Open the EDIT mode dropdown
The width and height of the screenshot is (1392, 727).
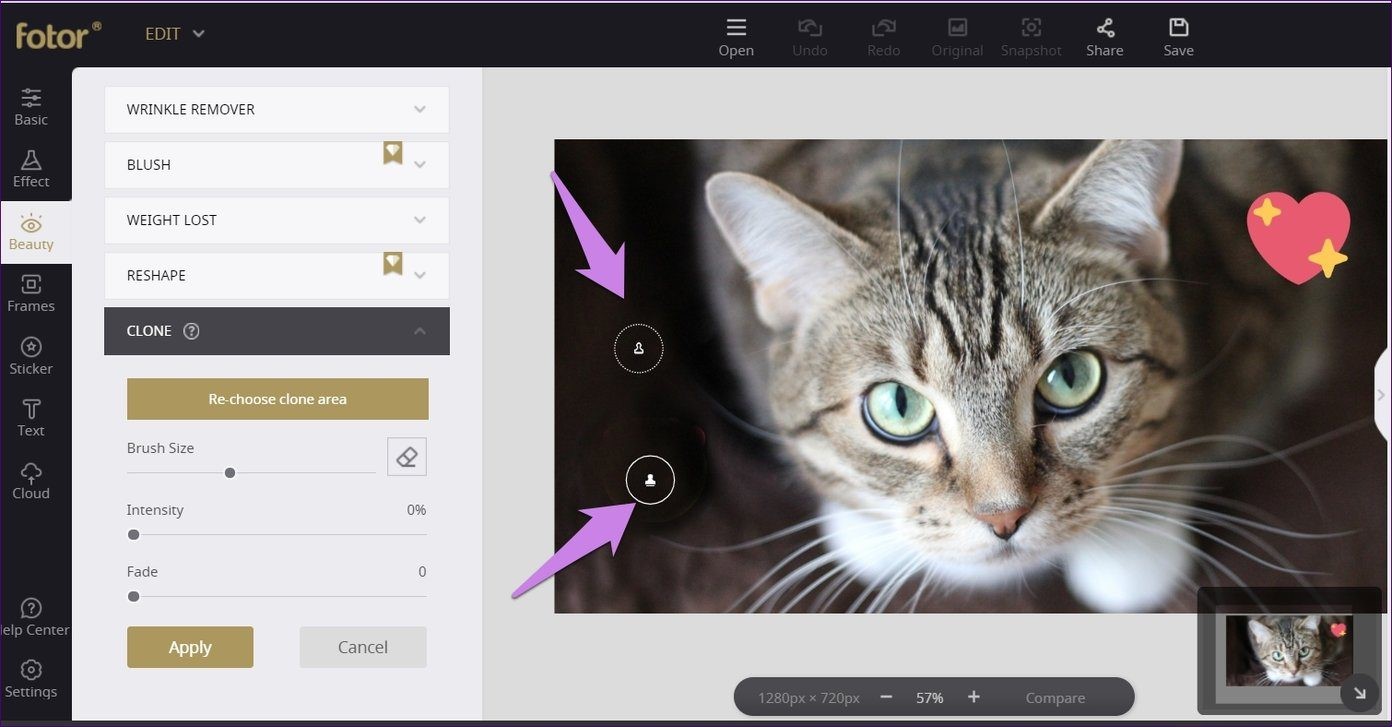pos(175,34)
